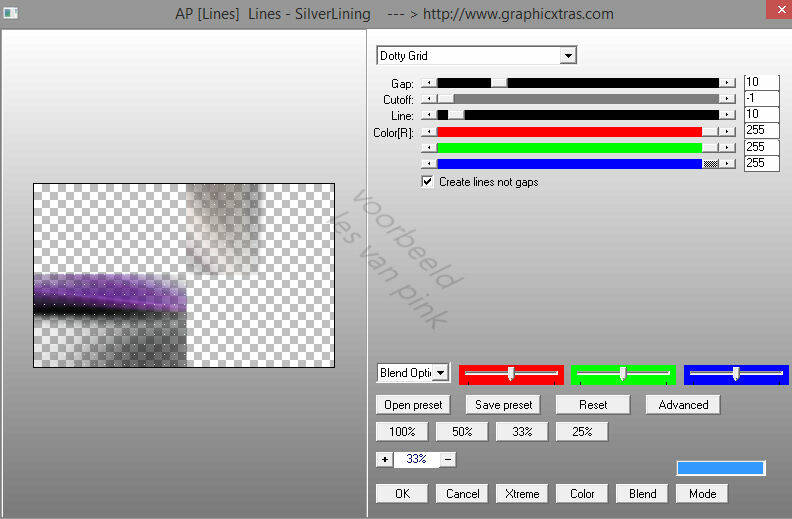Click the red Color[R] slider right arrow
Viewport: 792px width, 519px height.
coord(727,132)
